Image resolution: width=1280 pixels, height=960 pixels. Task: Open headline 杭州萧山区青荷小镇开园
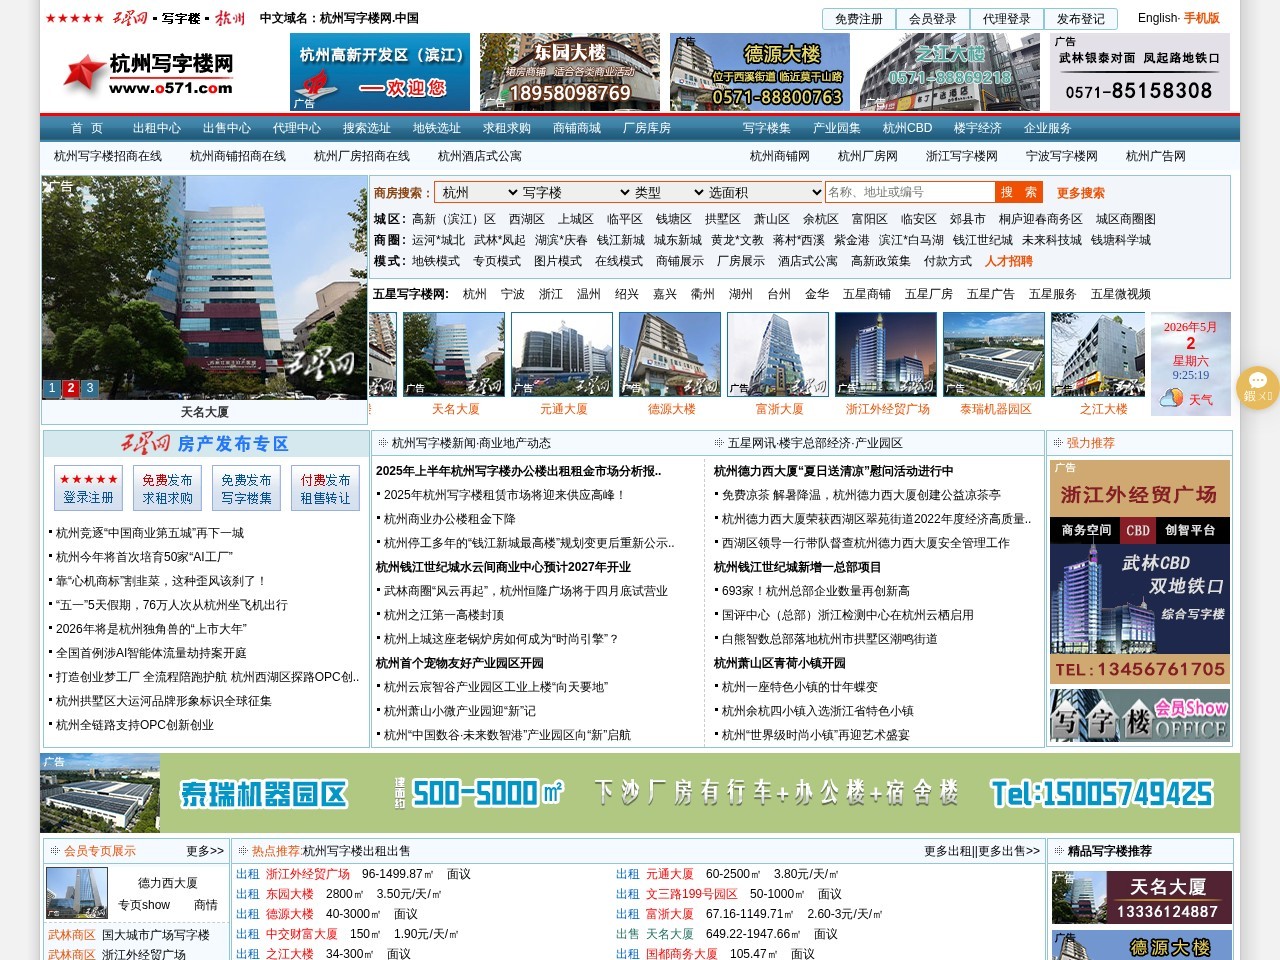(x=780, y=663)
